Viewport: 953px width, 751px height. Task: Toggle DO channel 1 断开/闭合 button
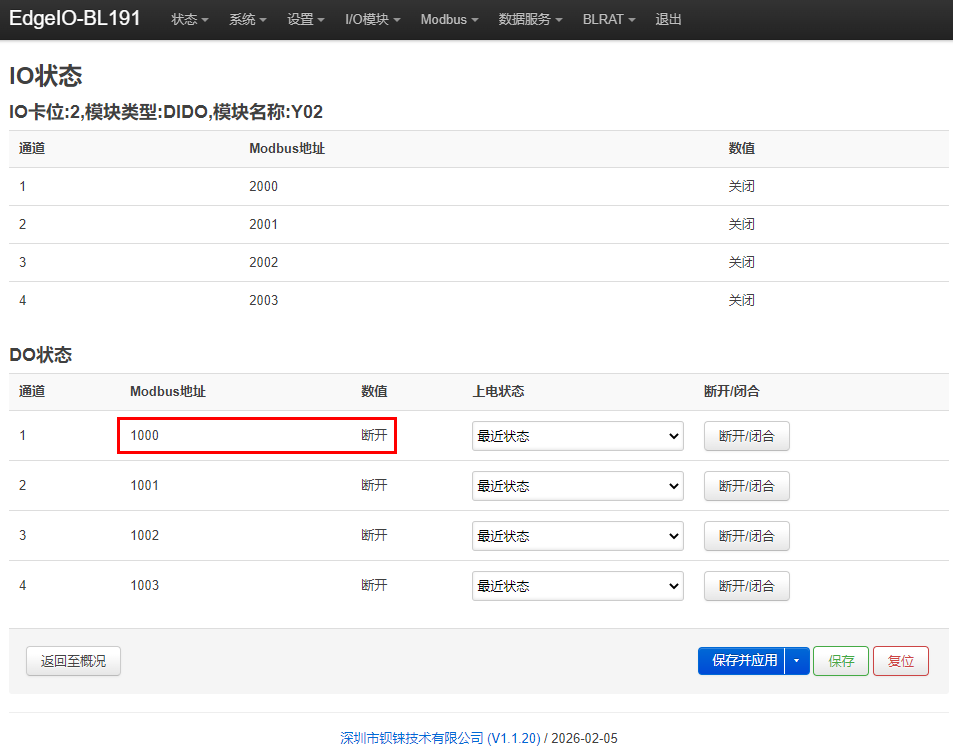coord(746,436)
